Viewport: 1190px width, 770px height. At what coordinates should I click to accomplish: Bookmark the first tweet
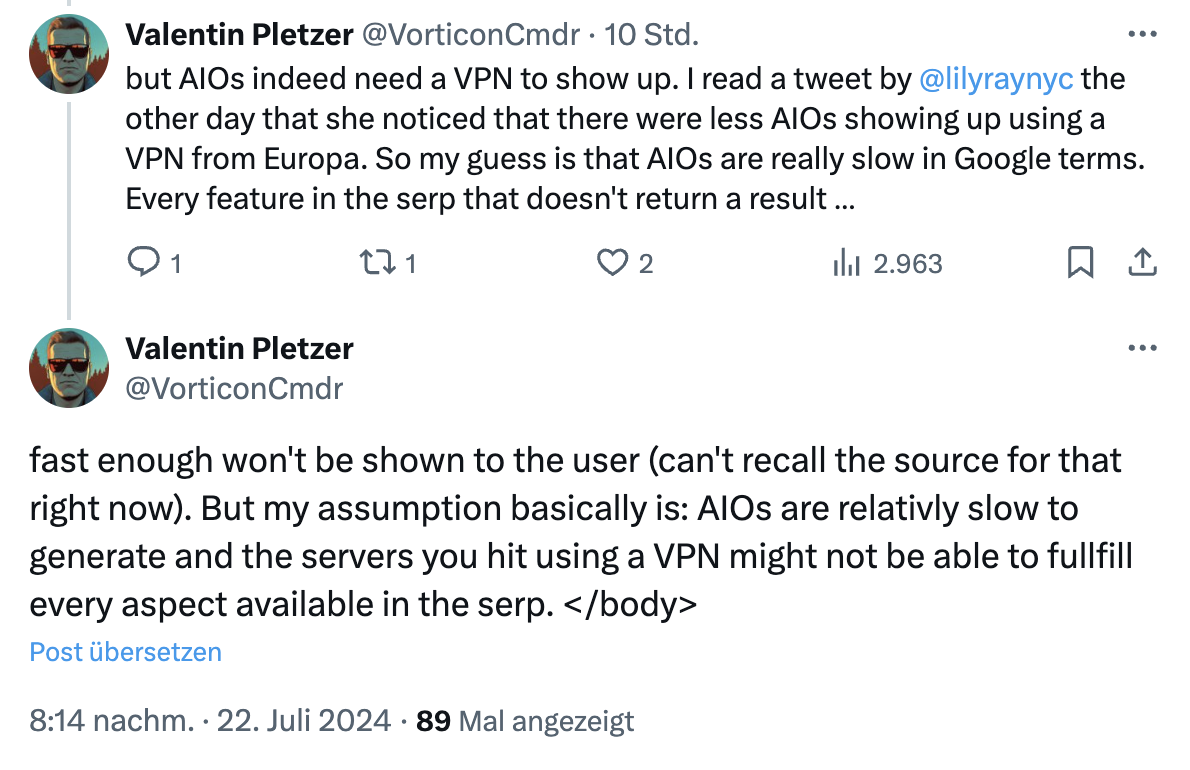coord(1080,262)
